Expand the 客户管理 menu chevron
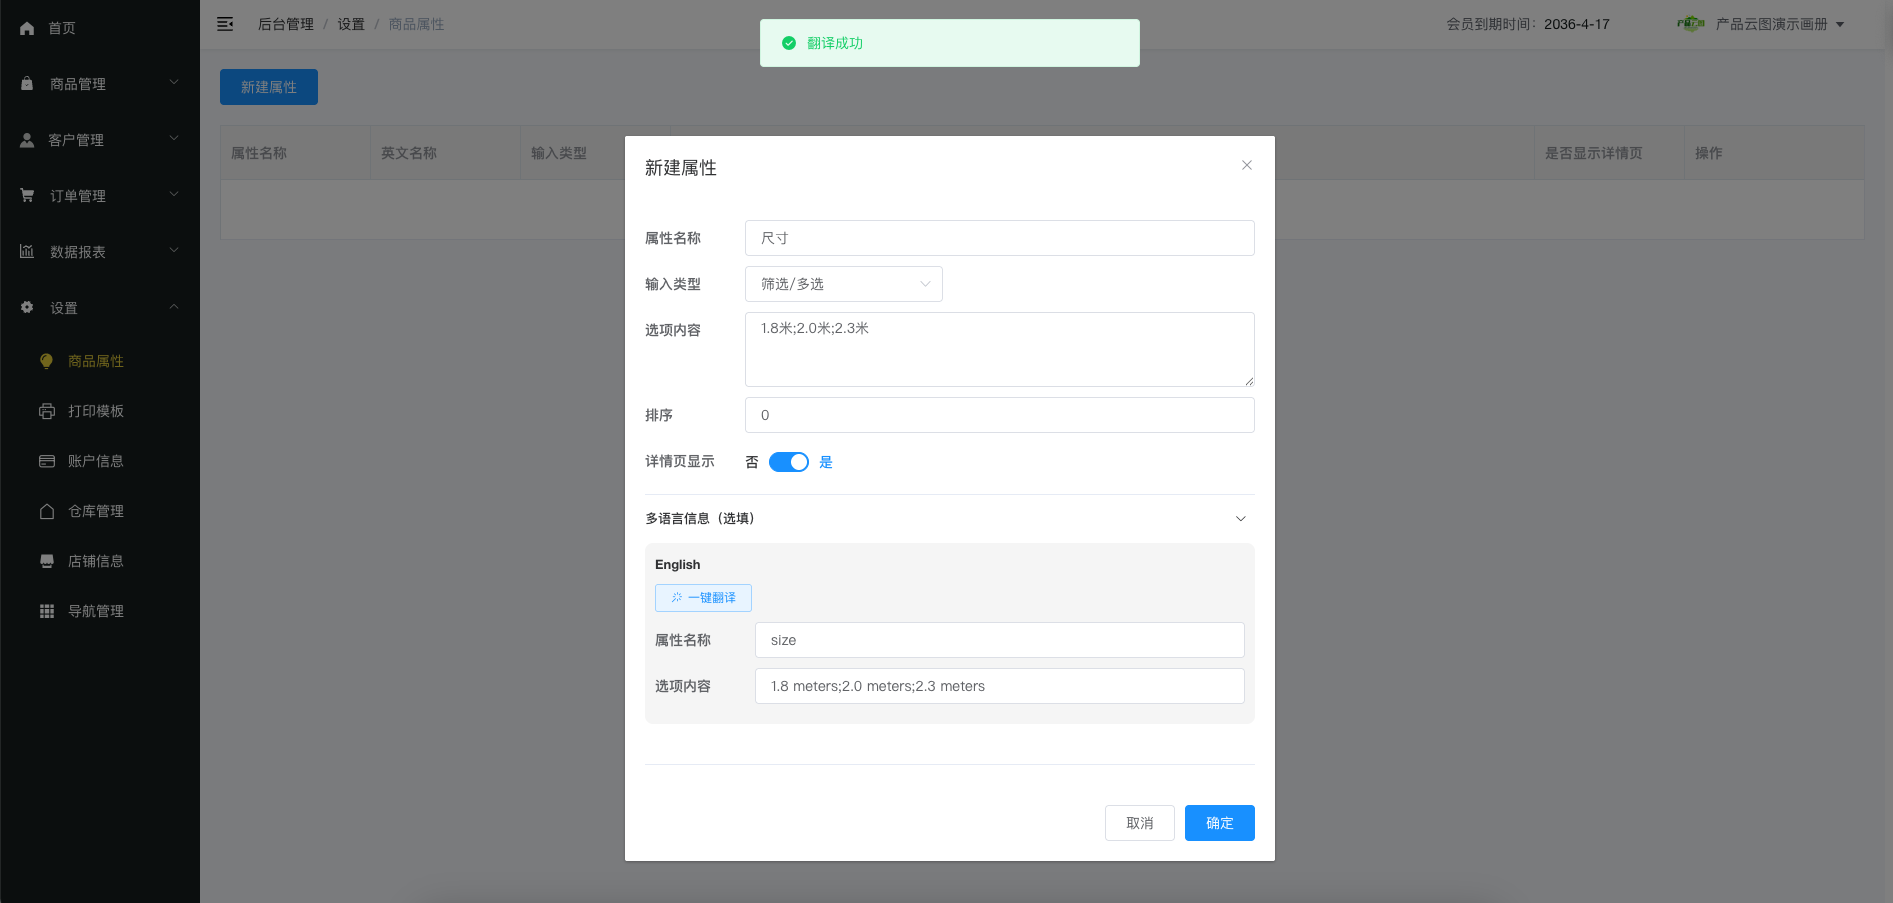Screen dimensions: 1893x903 coord(174,139)
